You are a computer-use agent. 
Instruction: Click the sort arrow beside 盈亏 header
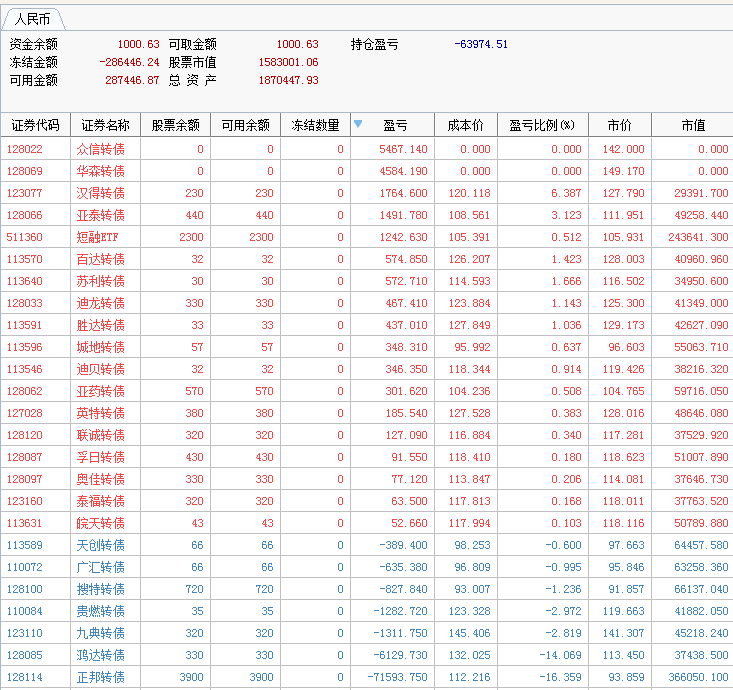click(x=358, y=125)
